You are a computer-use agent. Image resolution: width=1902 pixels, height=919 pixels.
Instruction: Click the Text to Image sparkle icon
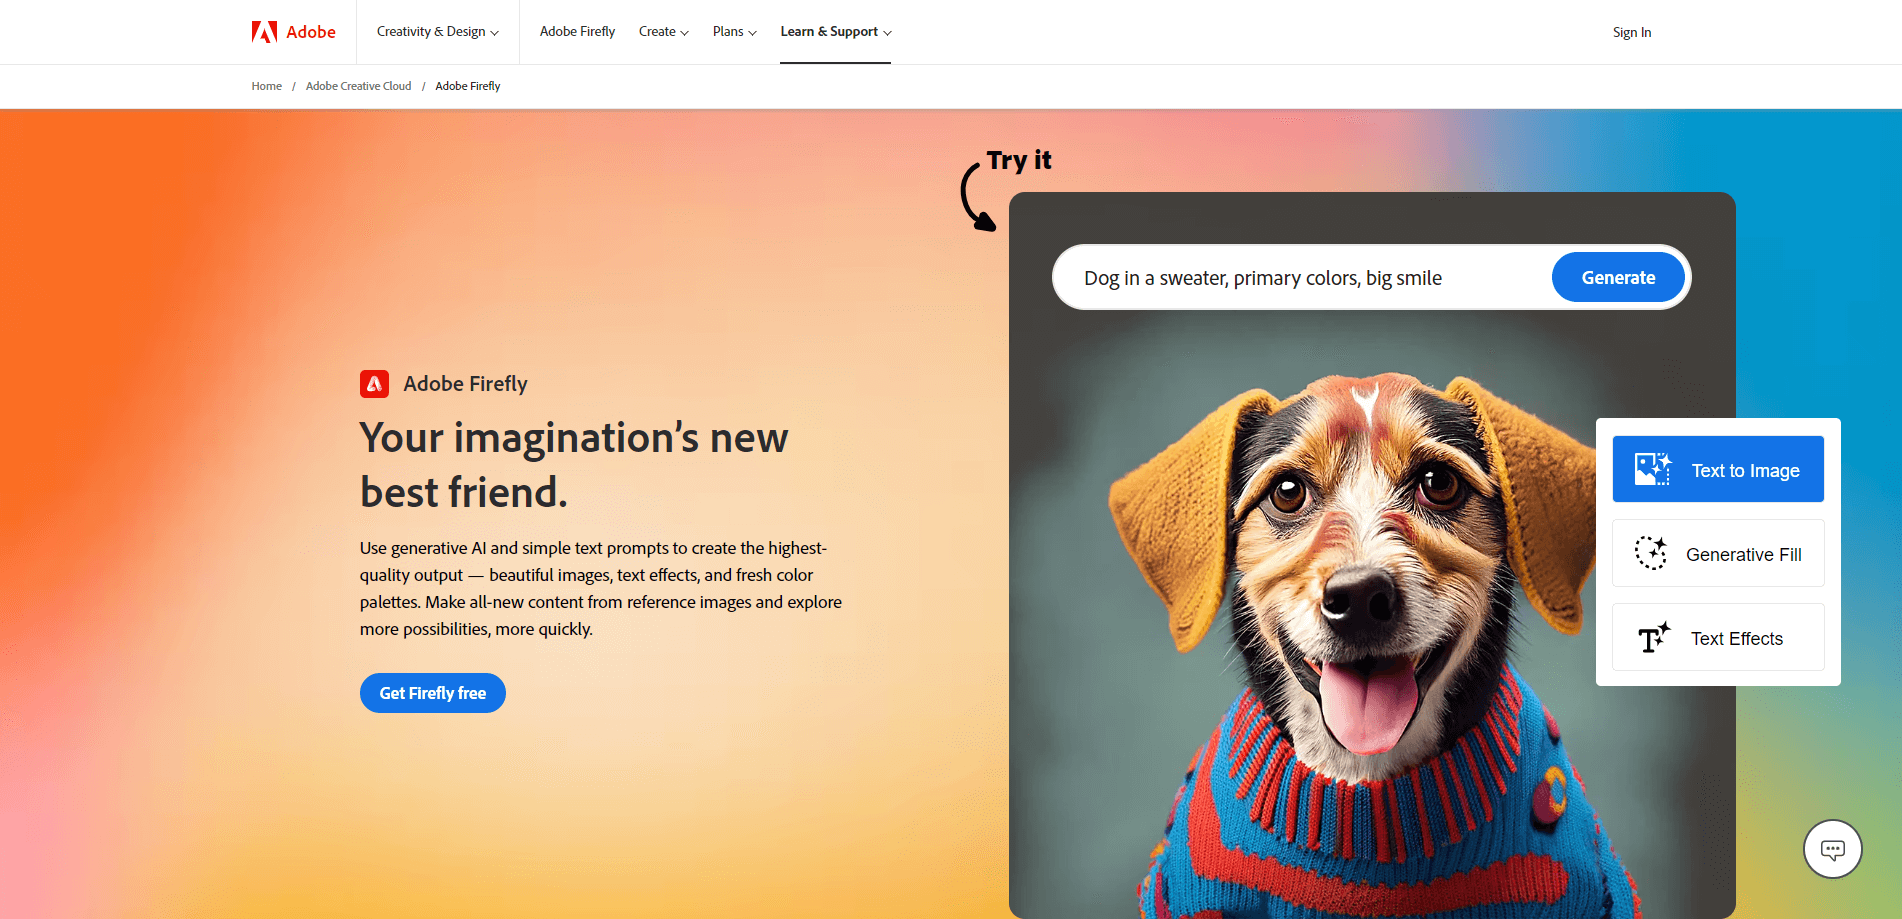tap(1652, 469)
